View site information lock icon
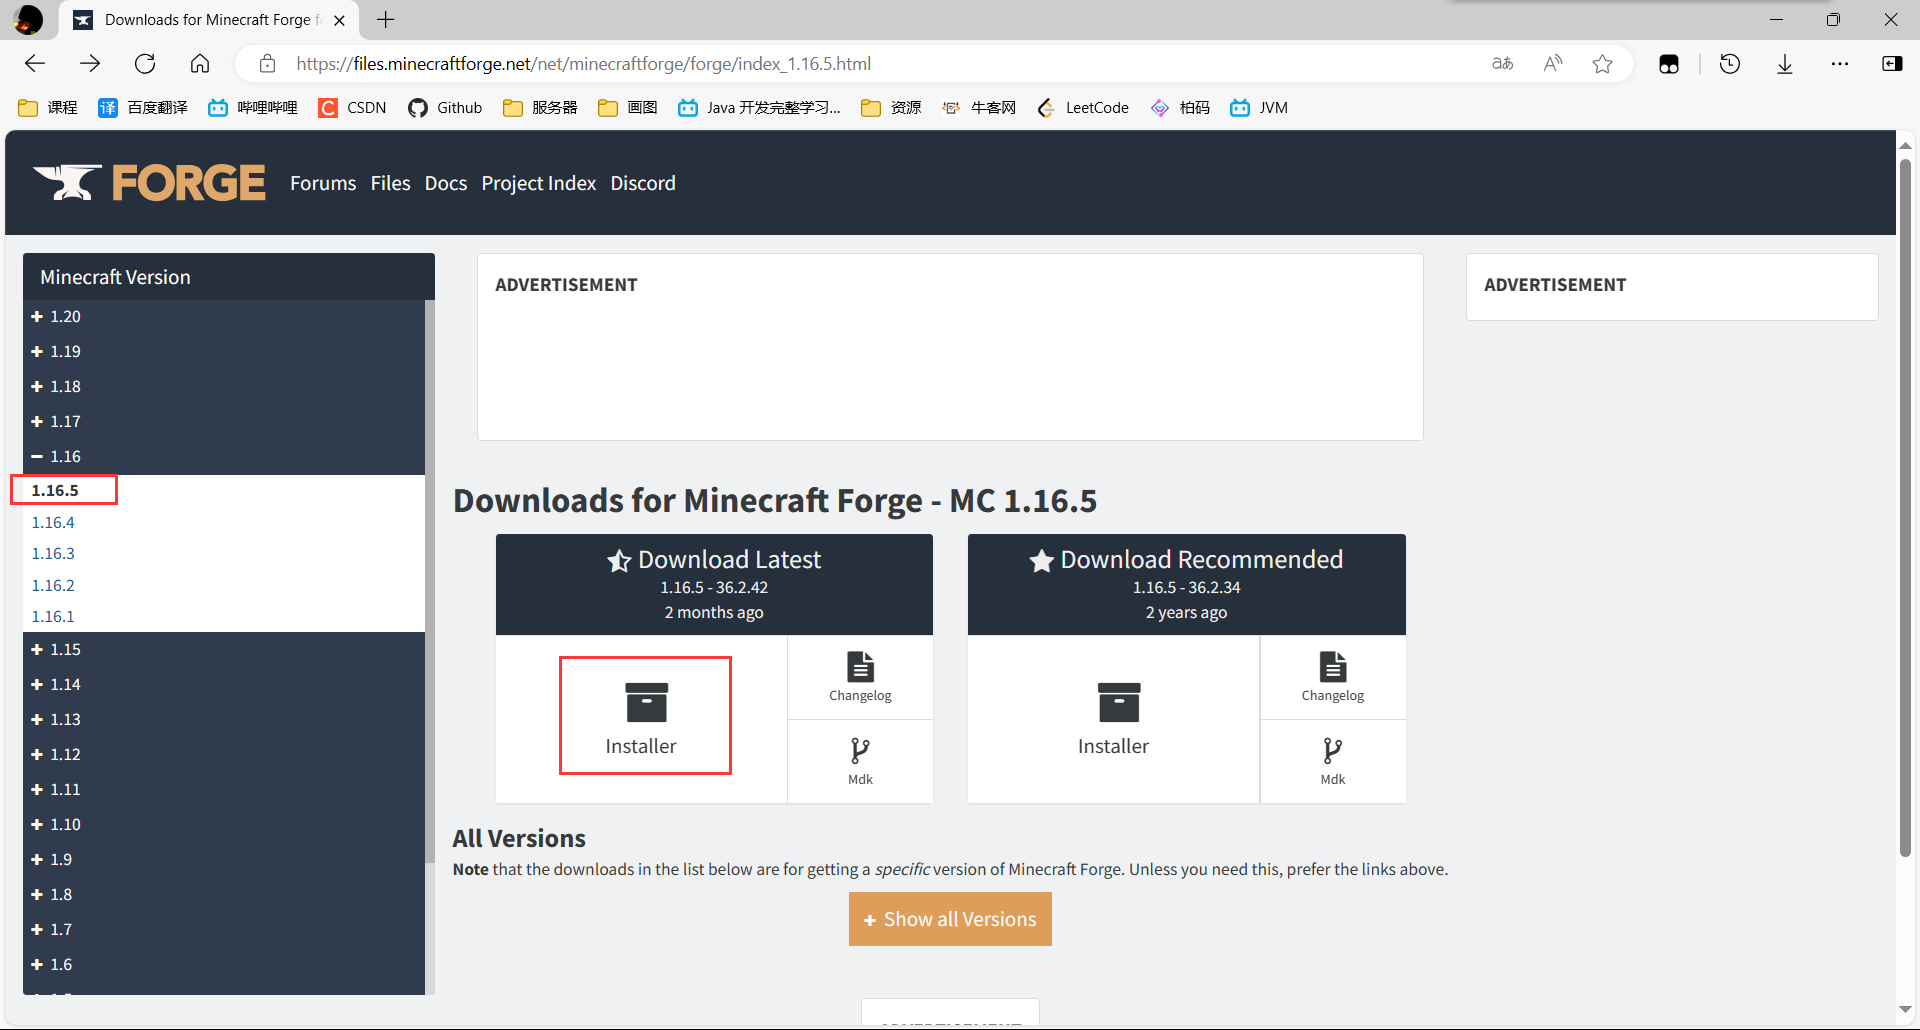 (267, 64)
